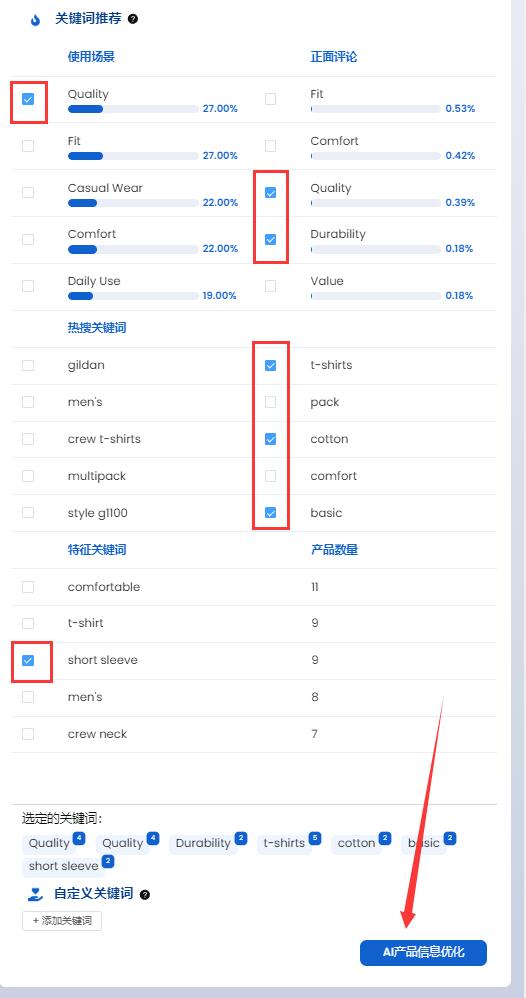Screen dimensions: 526x998
Task: Click the short sleeve selected keyword tag
Action: (64, 866)
